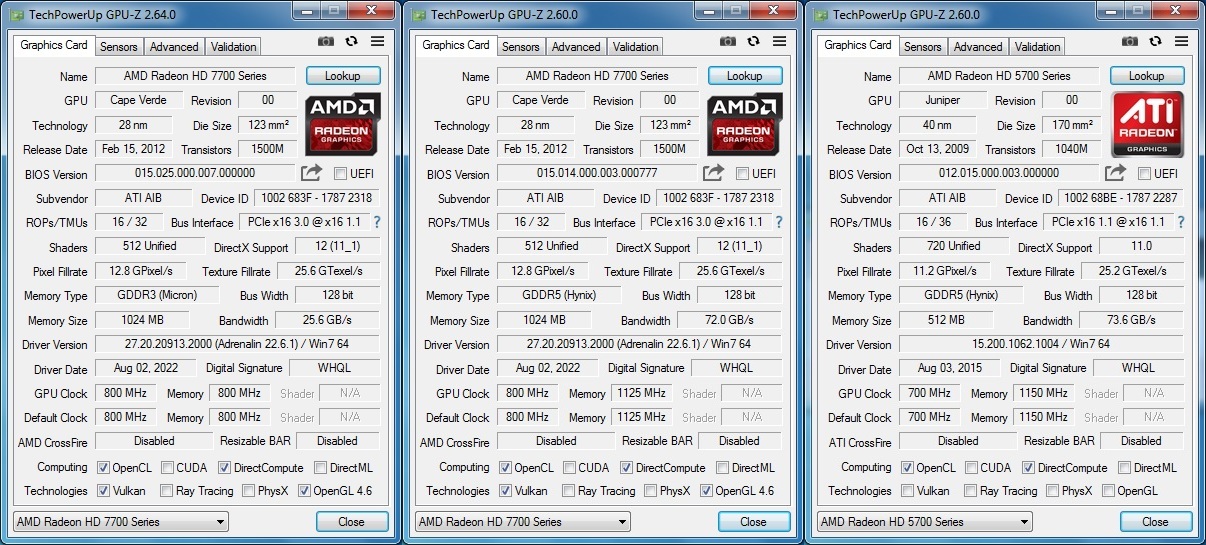Click bus interface question mark in left GPU-Z window
This screenshot has width=1206, height=545.
(377, 222)
